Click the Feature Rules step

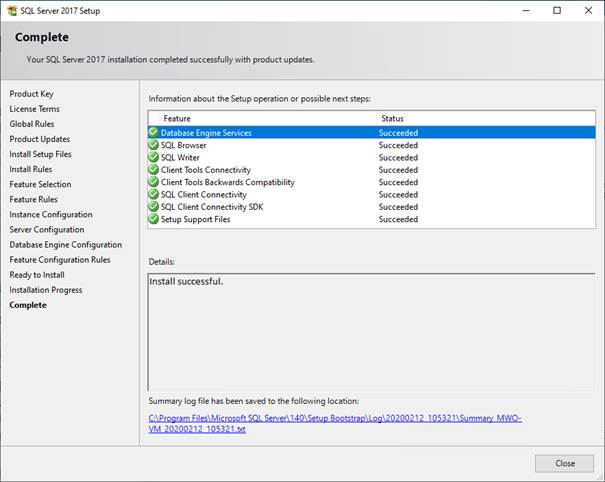tap(34, 199)
